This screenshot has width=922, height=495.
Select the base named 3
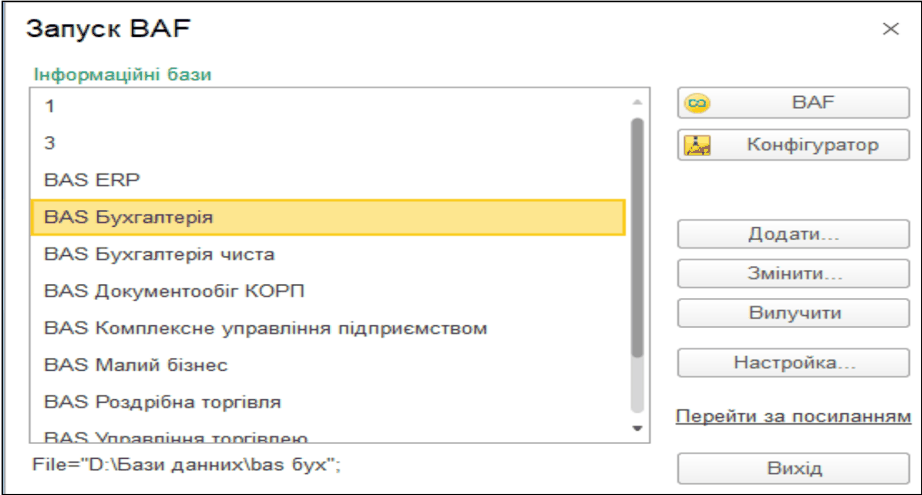tap(328, 143)
